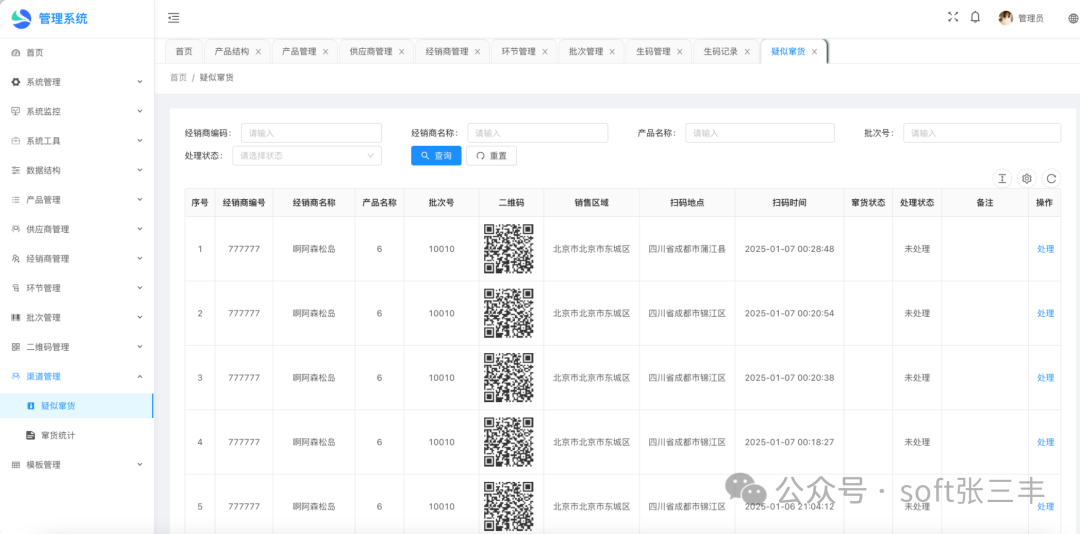1080x534 pixels.
Task: Refresh the table using the reload icon
Action: coord(1051,178)
